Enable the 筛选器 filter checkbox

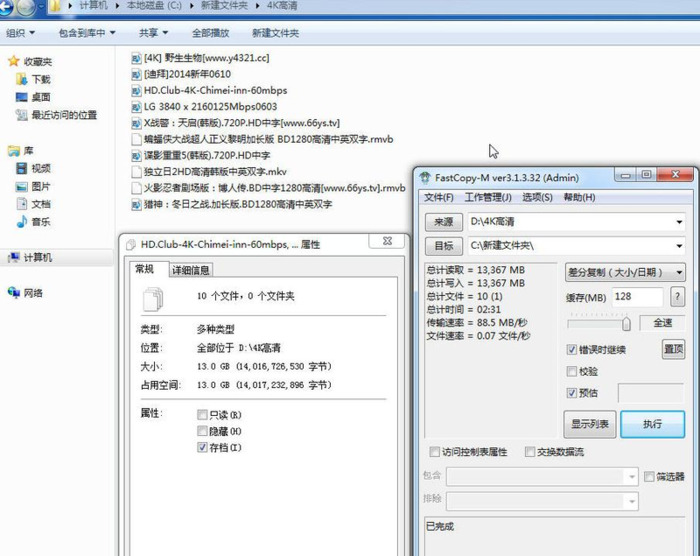click(649, 477)
